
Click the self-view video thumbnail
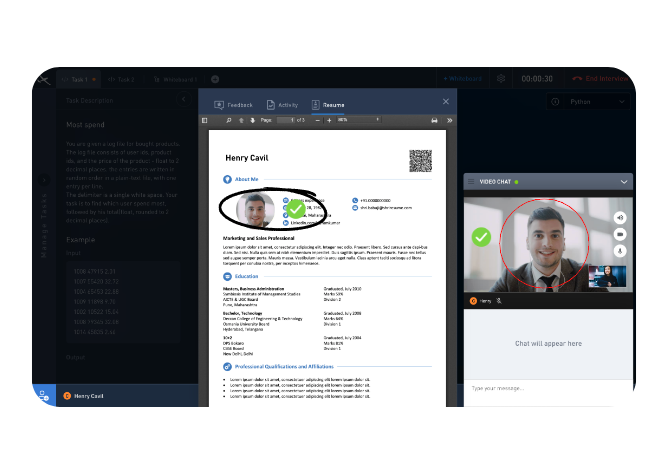point(607,276)
